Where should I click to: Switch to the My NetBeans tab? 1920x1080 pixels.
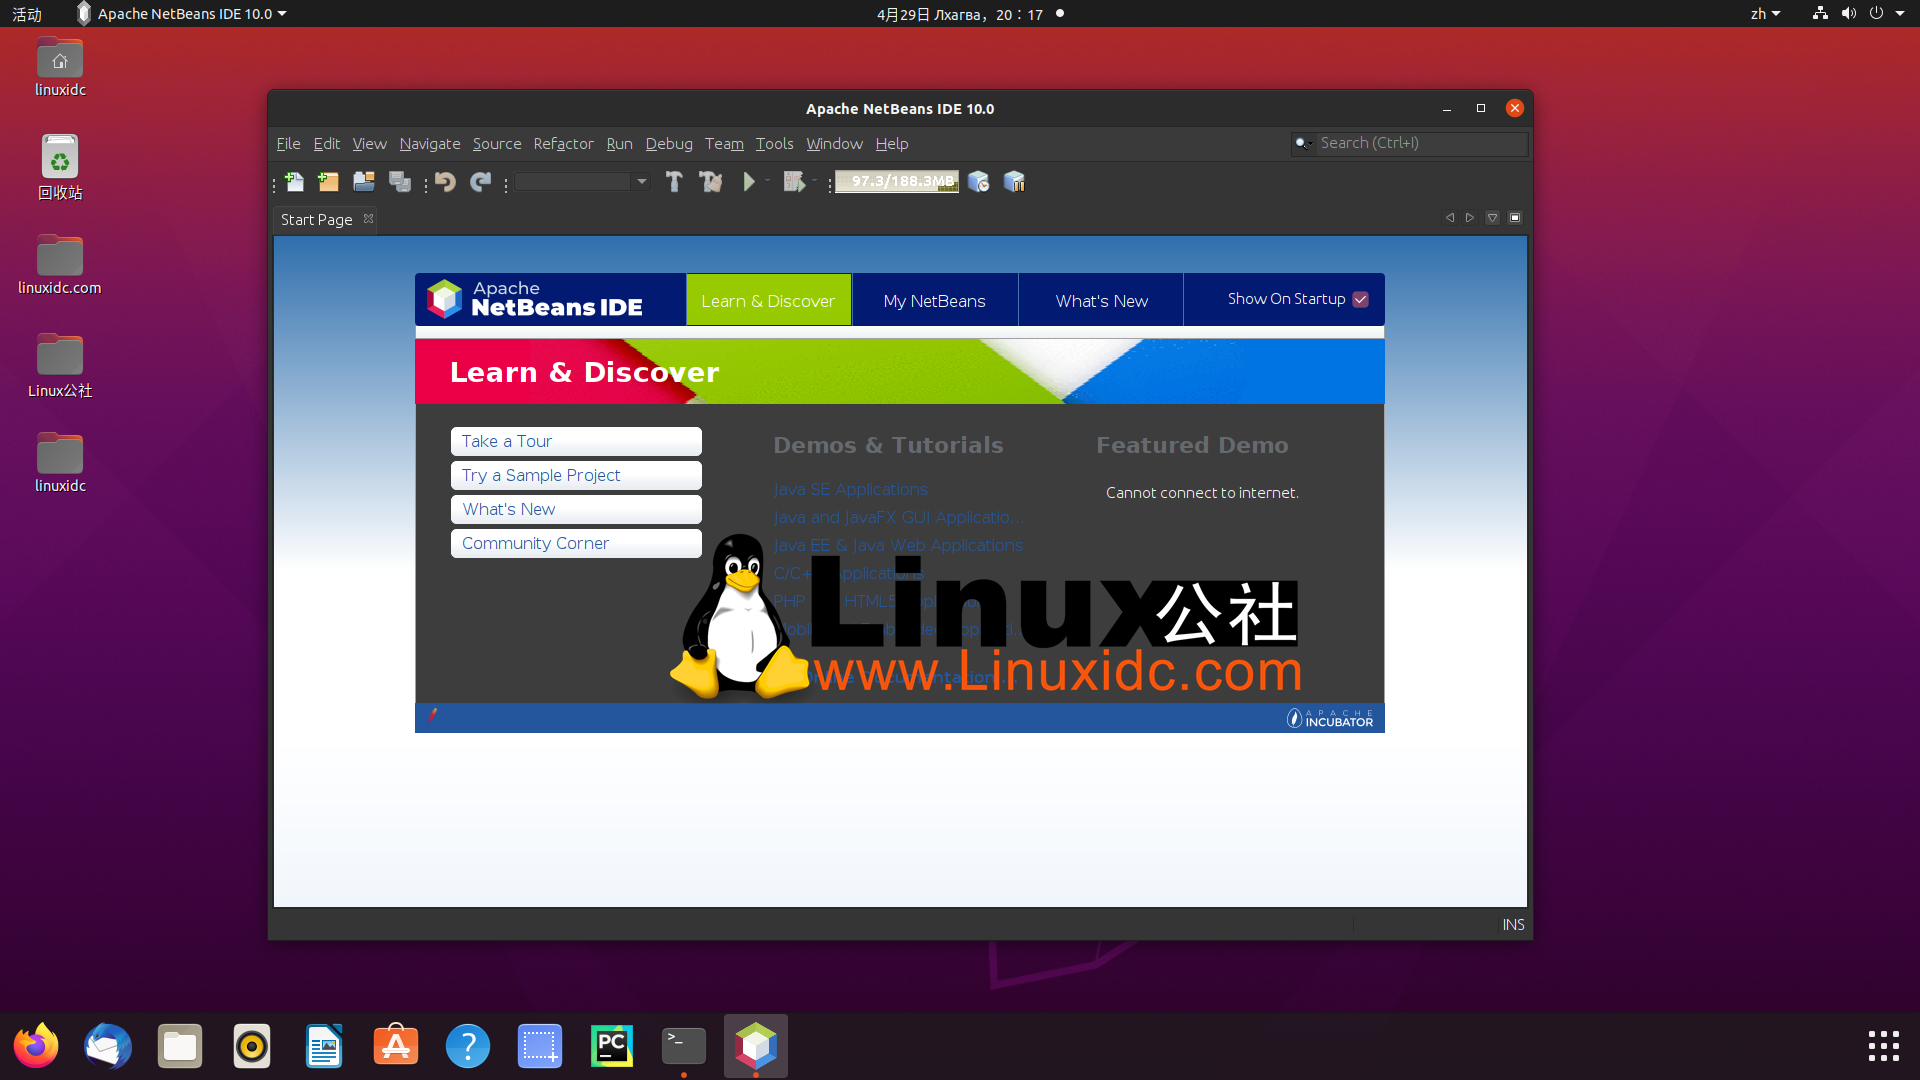(934, 299)
